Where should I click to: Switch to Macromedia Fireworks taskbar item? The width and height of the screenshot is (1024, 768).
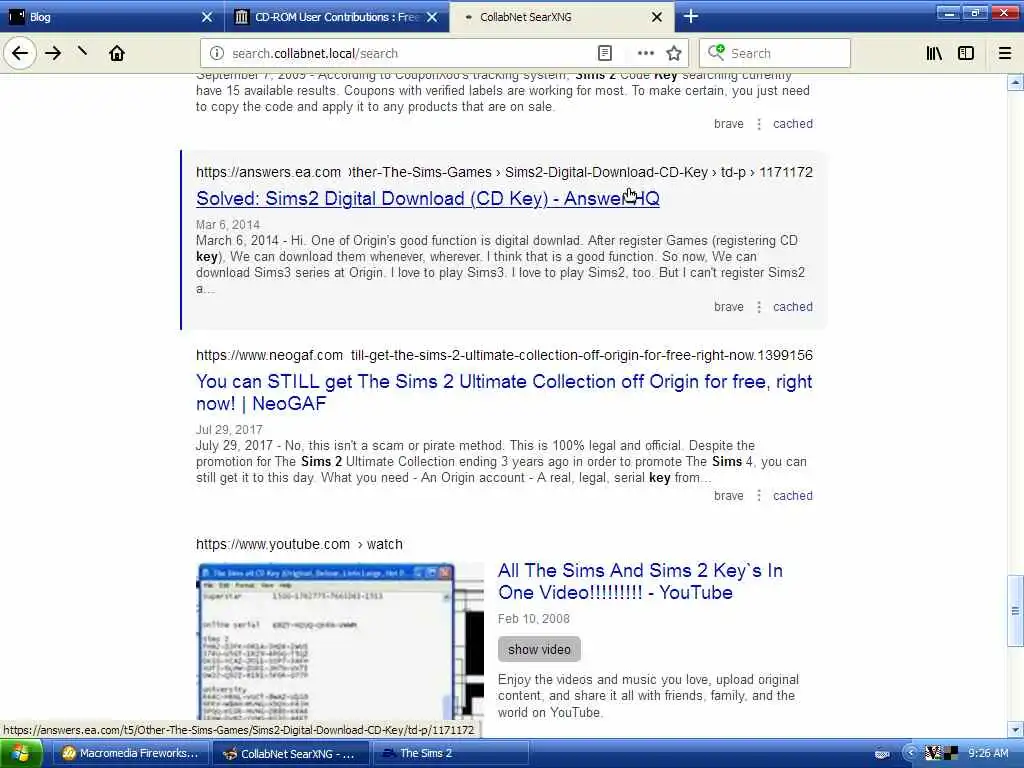[x=129, y=754]
